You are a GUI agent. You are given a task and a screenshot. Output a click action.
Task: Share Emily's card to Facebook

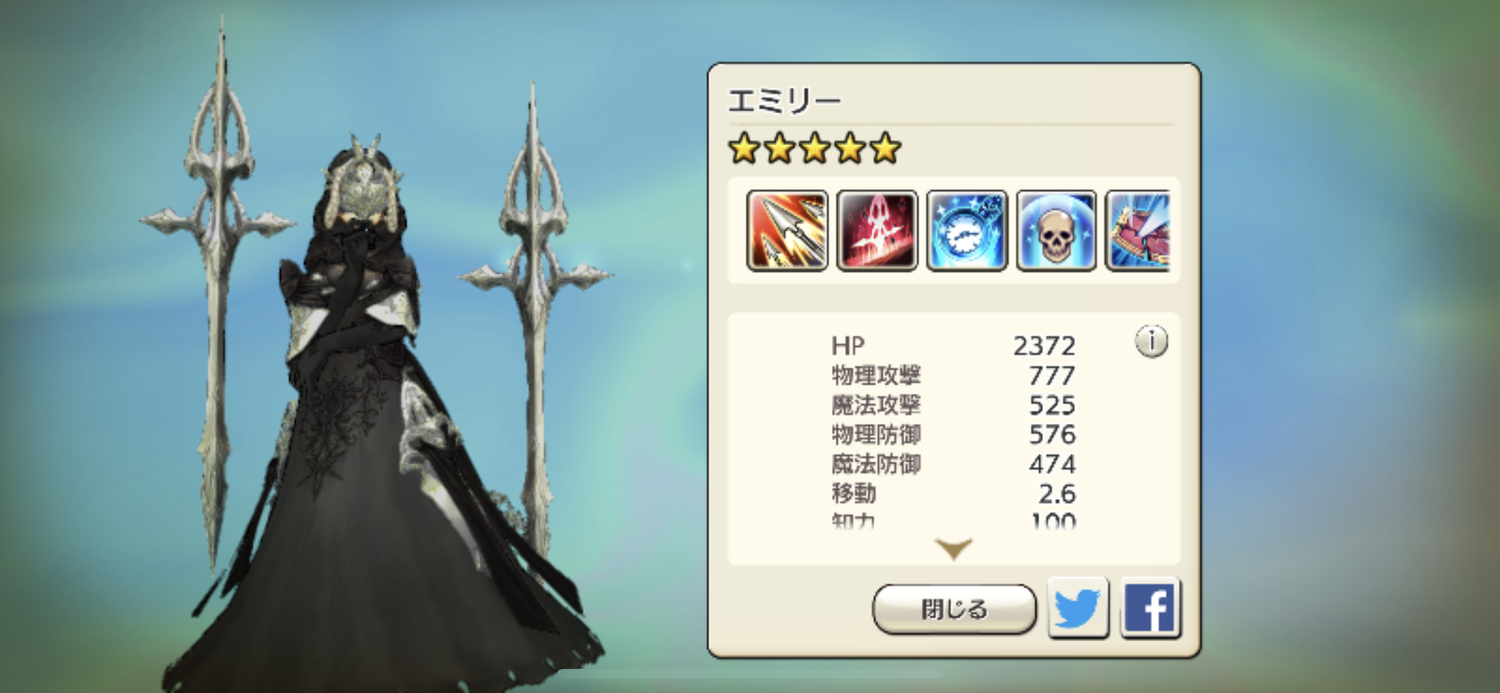pos(1150,607)
